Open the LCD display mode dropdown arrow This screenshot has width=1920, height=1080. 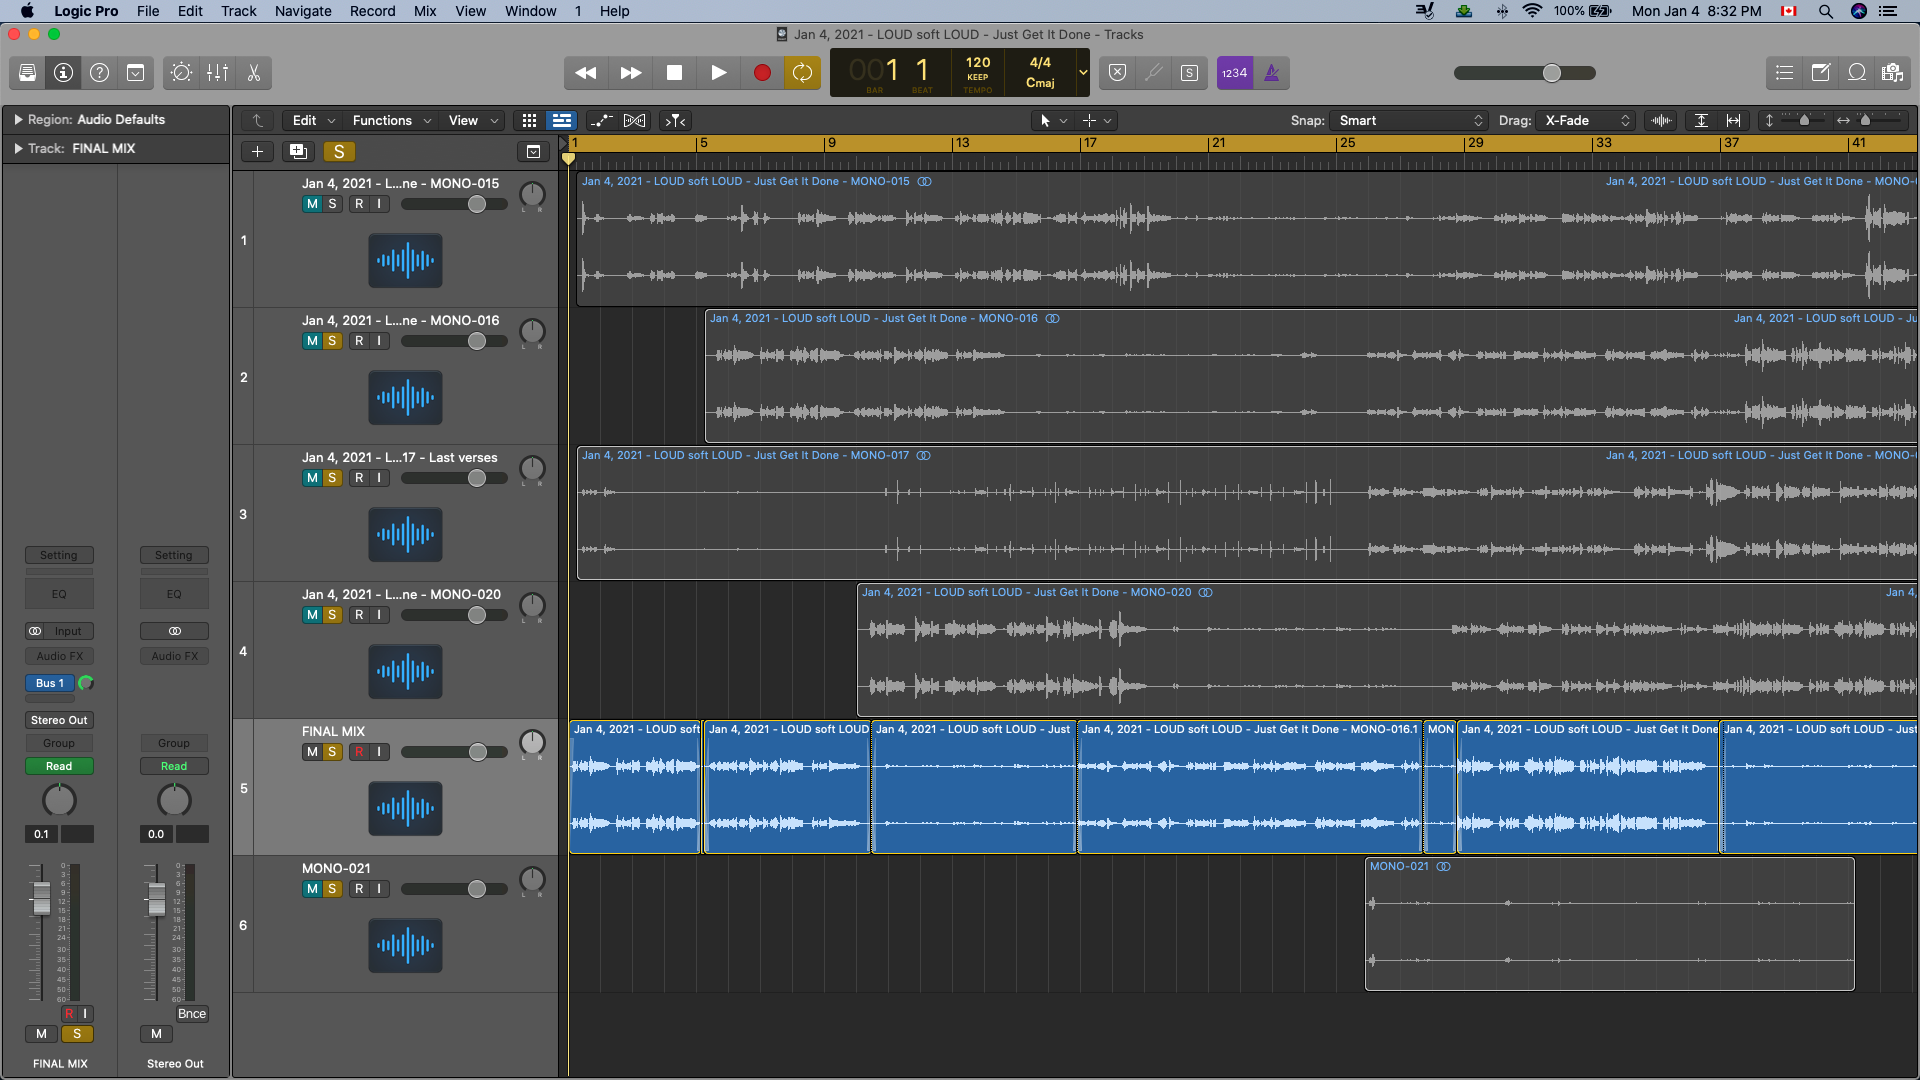point(1083,73)
